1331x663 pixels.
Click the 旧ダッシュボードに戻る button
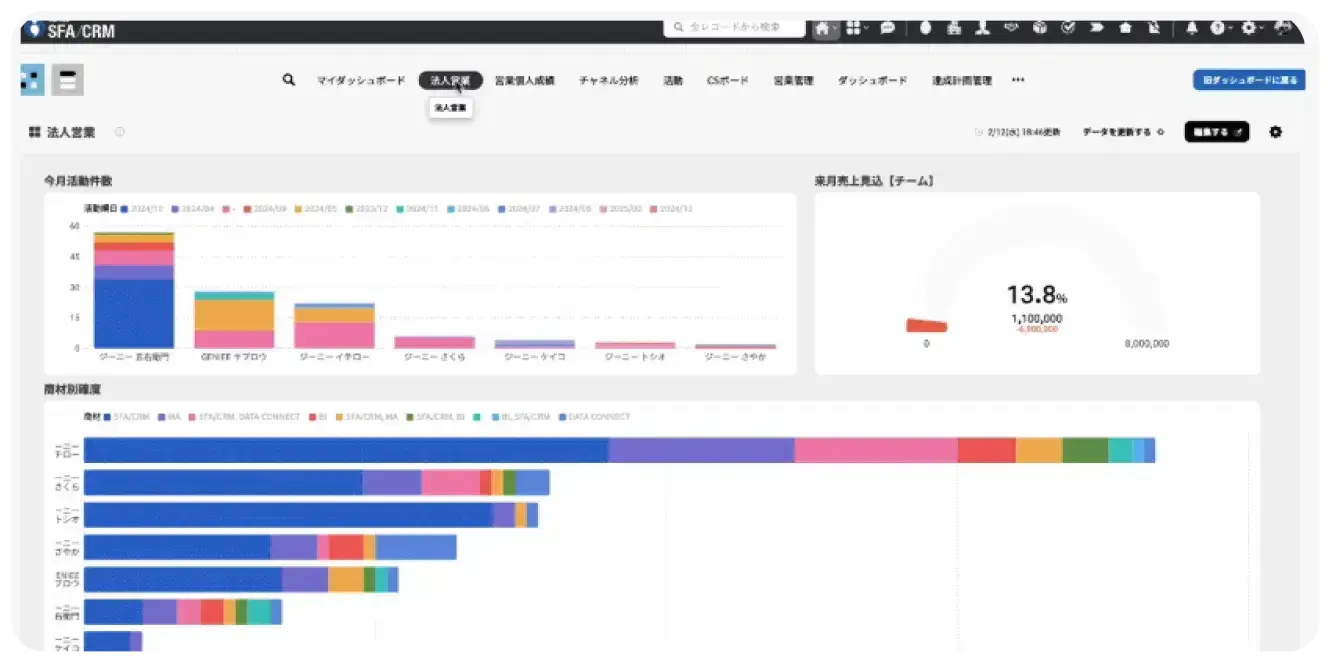tap(1248, 80)
